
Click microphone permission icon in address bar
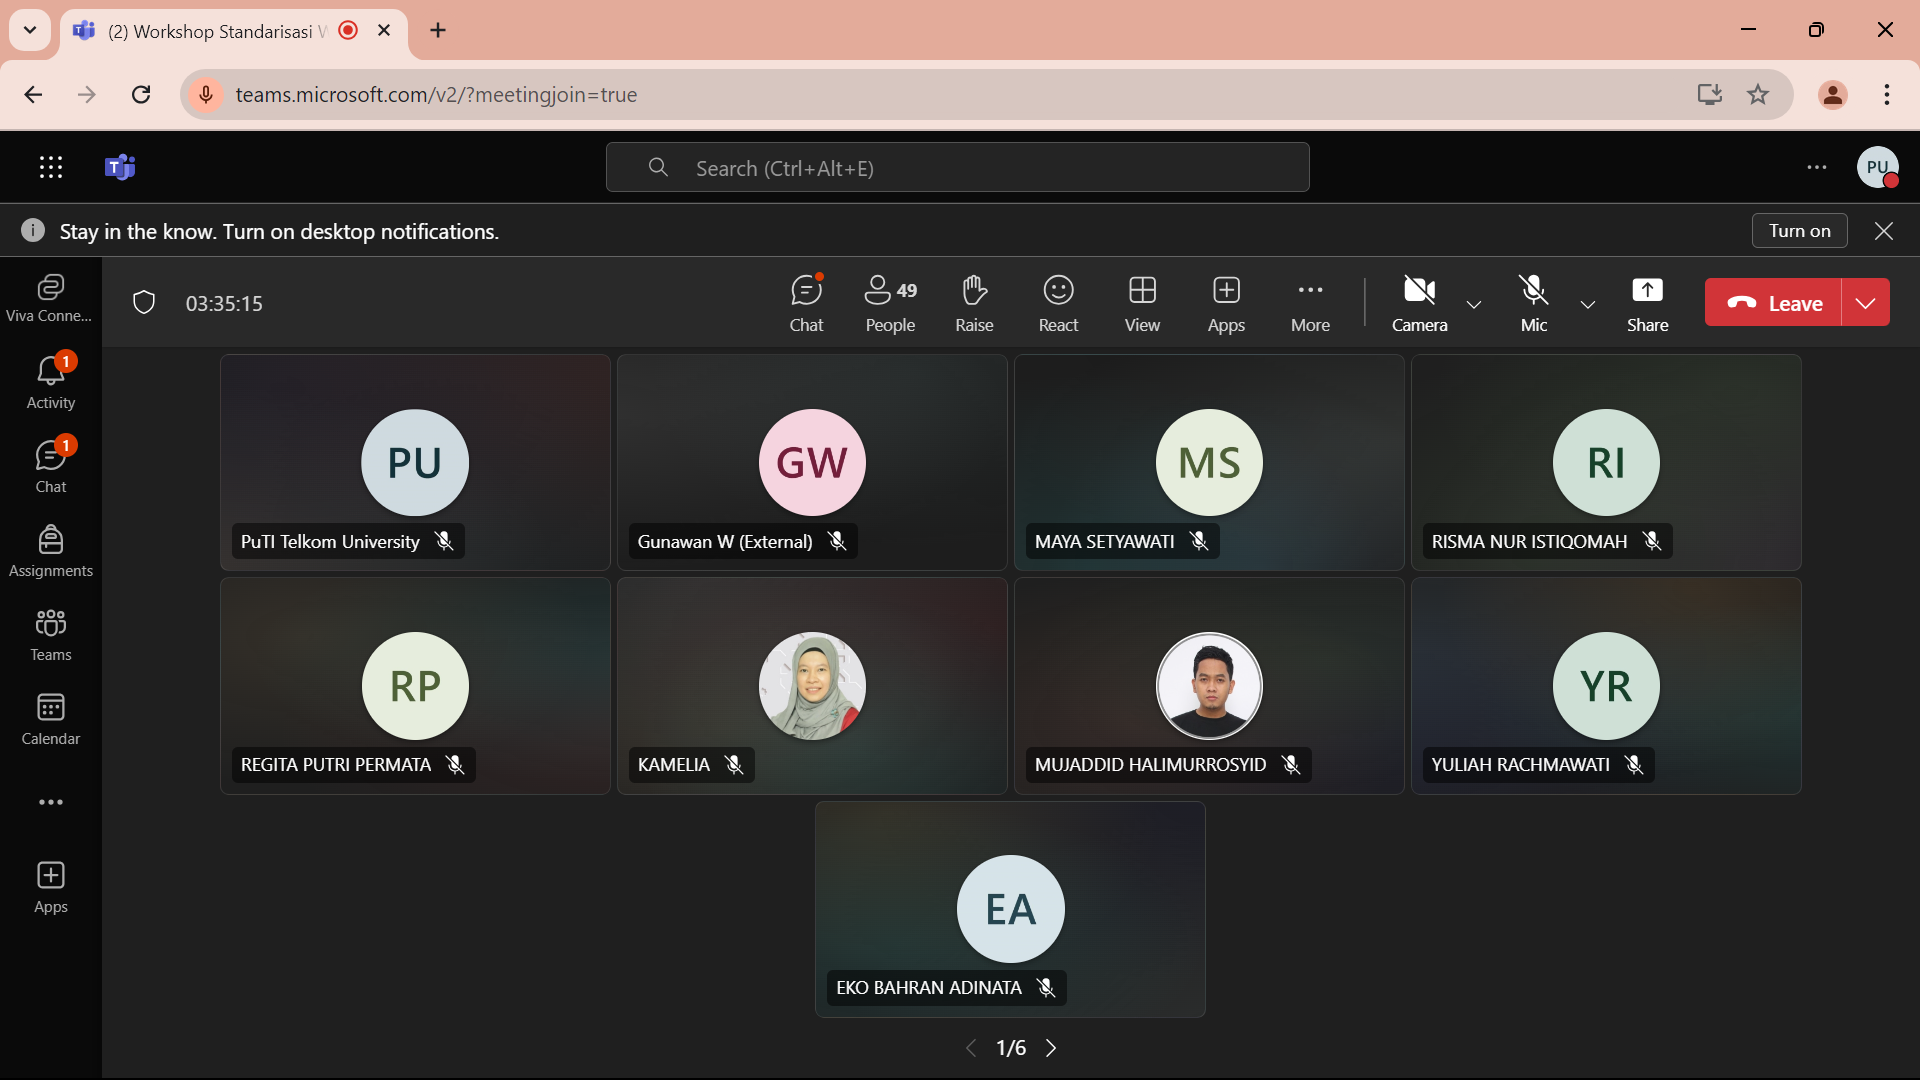(206, 94)
